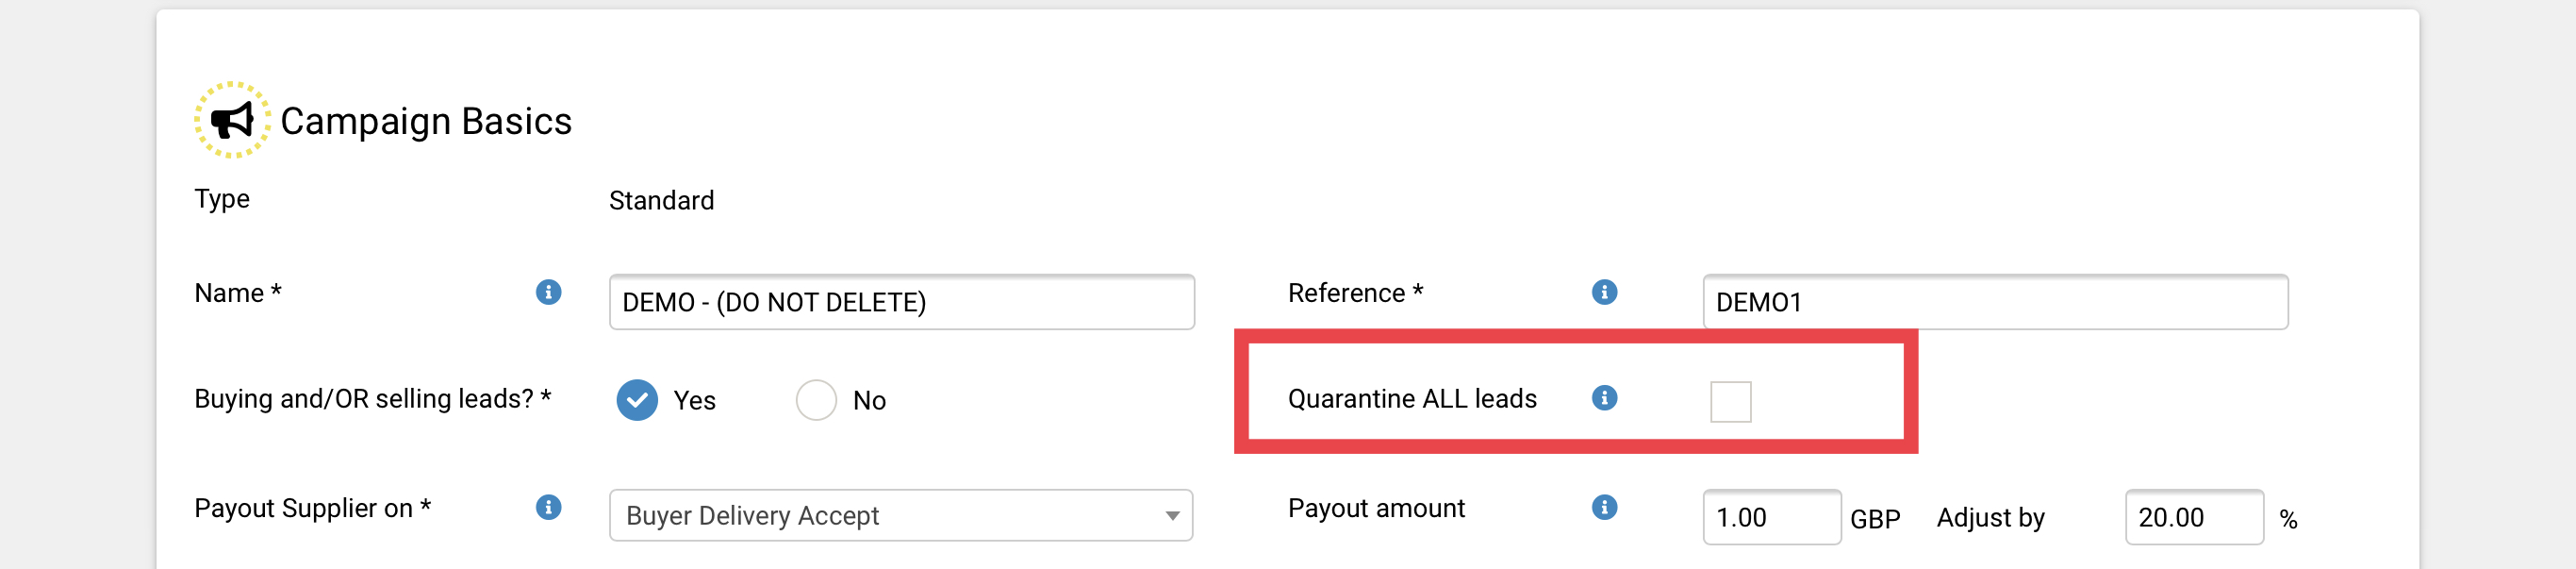The height and width of the screenshot is (569, 2576).
Task: Click the Buyer Delivery Accept dropdown arrow
Action: [1172, 516]
